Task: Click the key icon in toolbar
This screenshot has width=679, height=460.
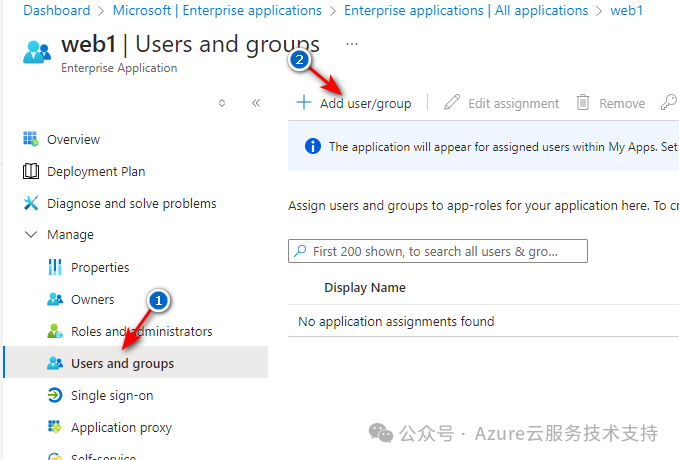Action: click(x=669, y=103)
